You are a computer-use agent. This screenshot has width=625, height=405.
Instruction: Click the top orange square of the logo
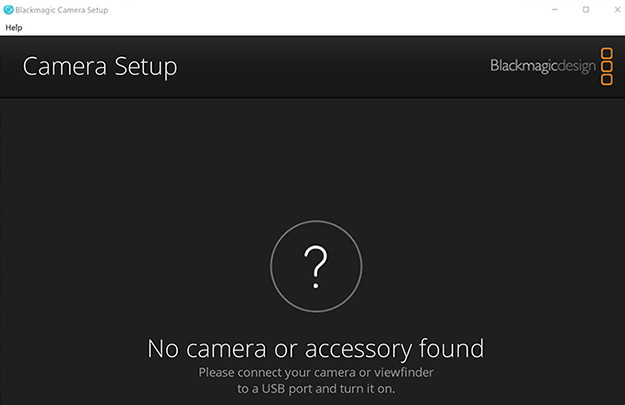click(606, 53)
